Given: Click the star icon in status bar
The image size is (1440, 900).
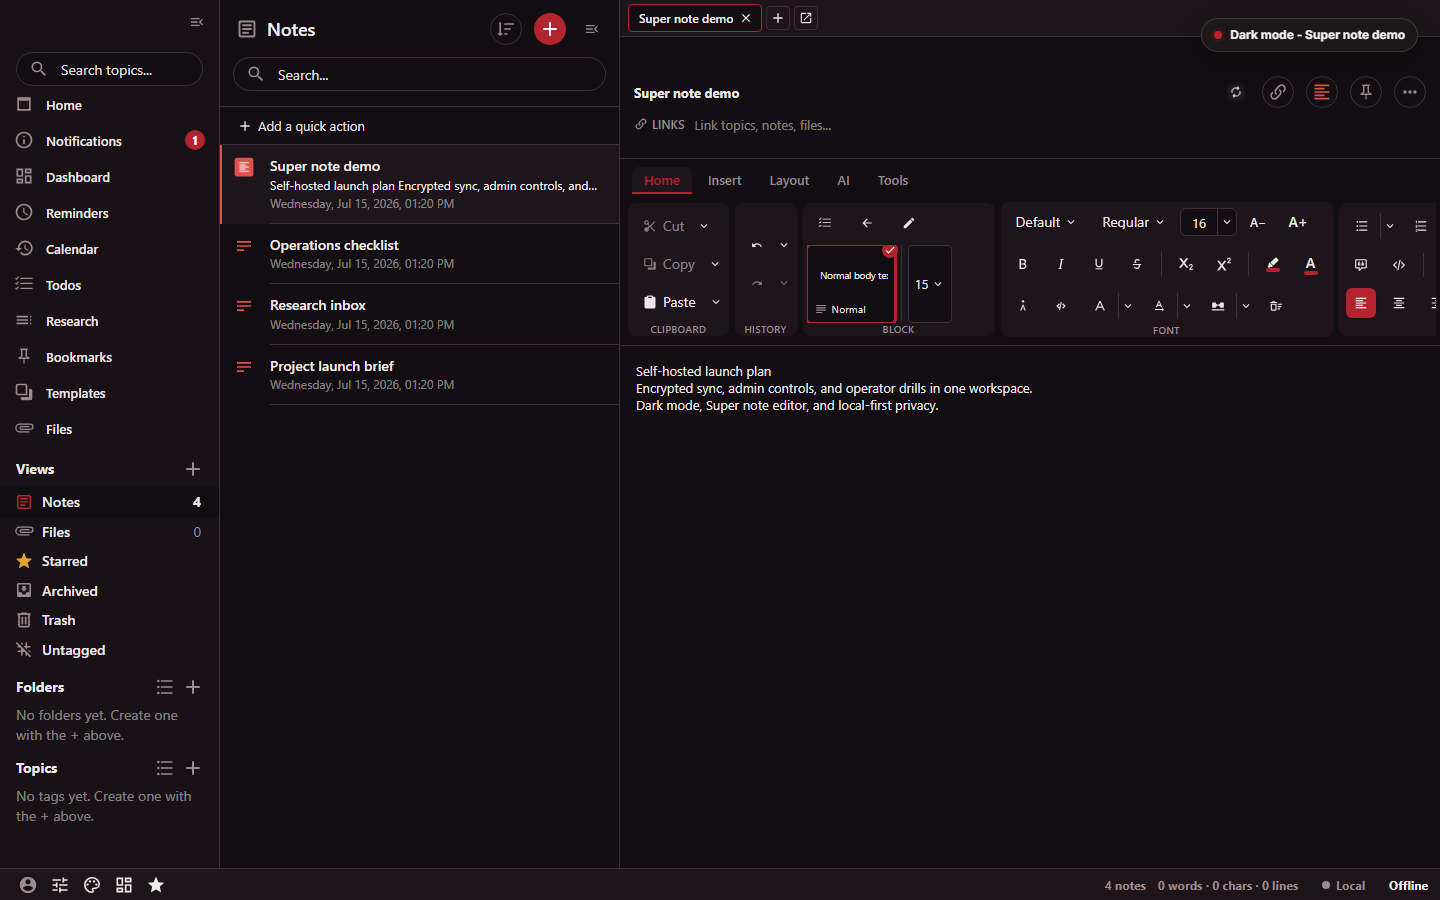Looking at the screenshot, I should click(156, 885).
